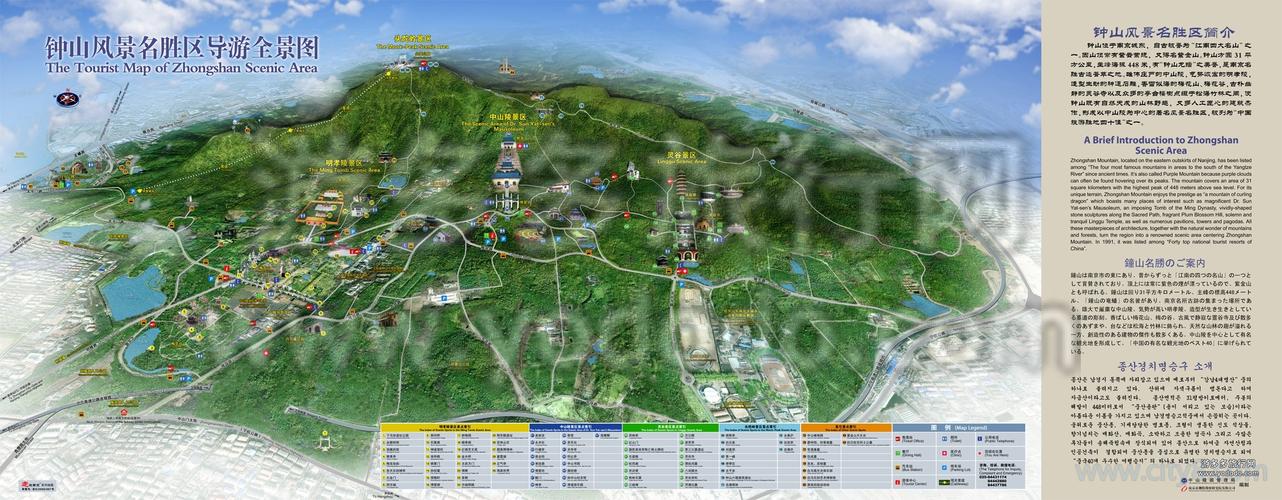Click "A Brief Introduction to Zhongshan Scenic Area" heading
1282x500 pixels.
1160,146
